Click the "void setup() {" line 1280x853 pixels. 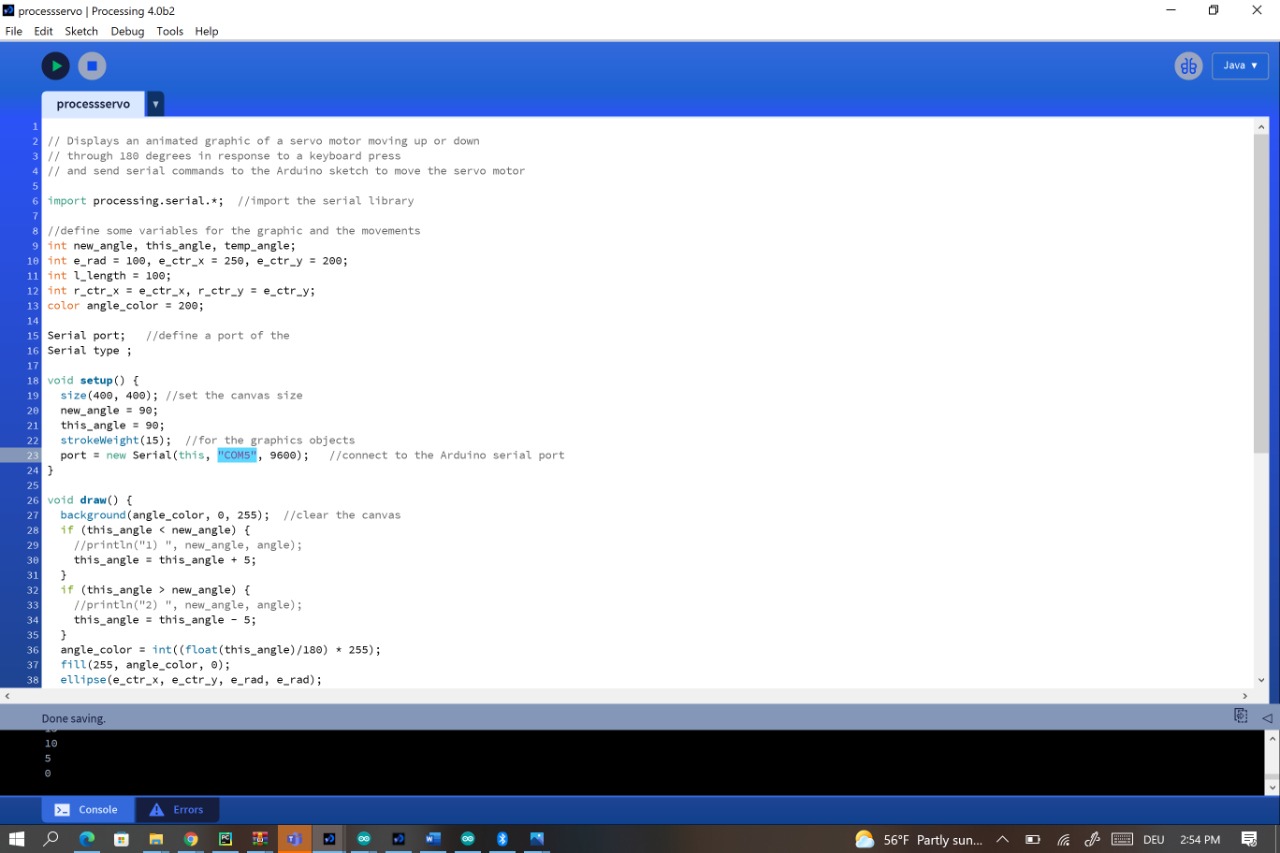[93, 381]
